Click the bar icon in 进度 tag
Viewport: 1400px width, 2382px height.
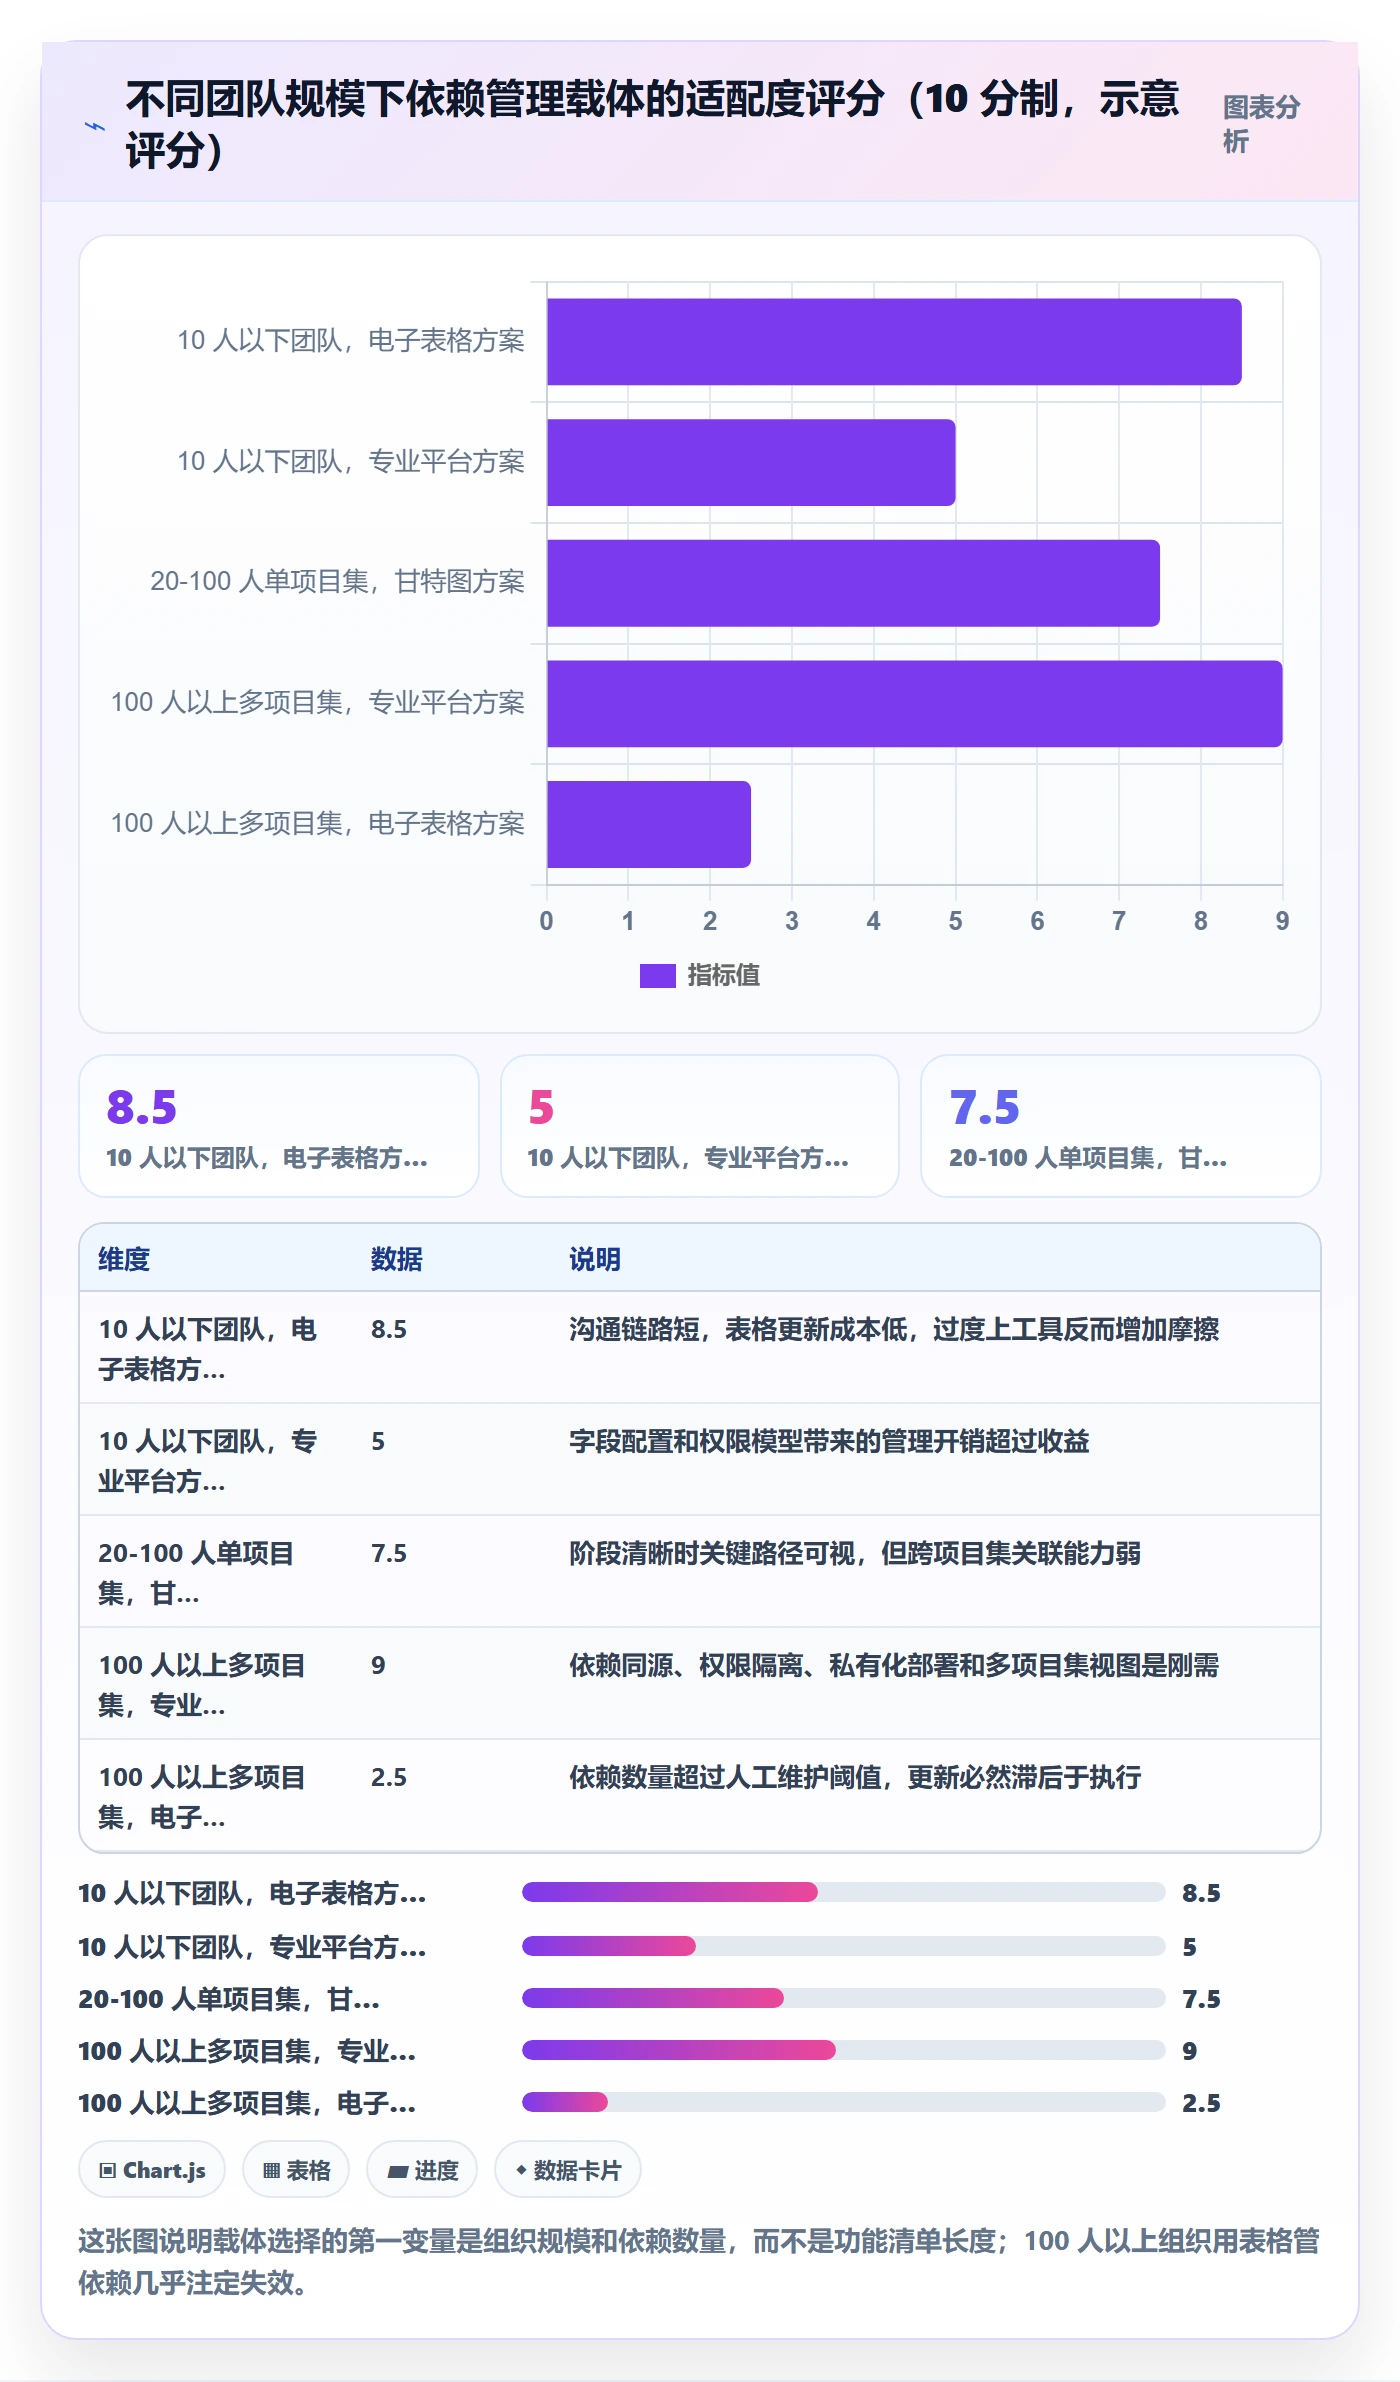click(x=398, y=2172)
